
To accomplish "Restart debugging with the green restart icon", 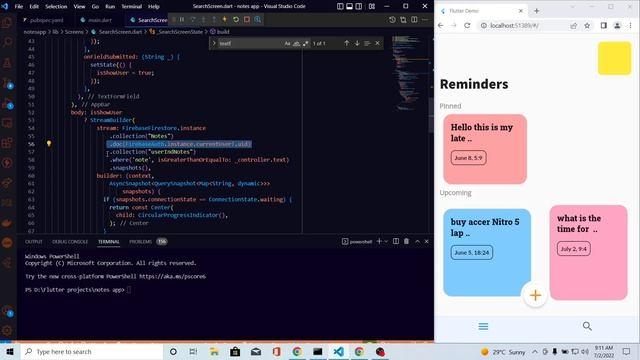I will (236, 20).
